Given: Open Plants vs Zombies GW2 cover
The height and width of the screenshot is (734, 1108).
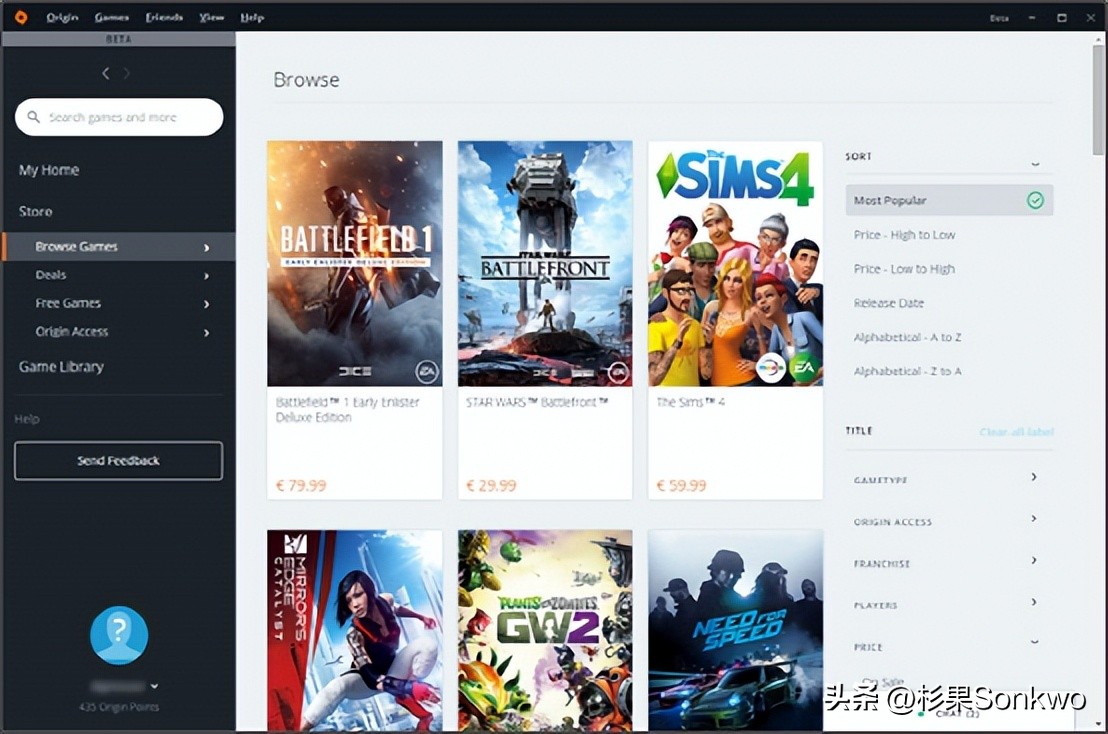Looking at the screenshot, I should click(x=545, y=630).
